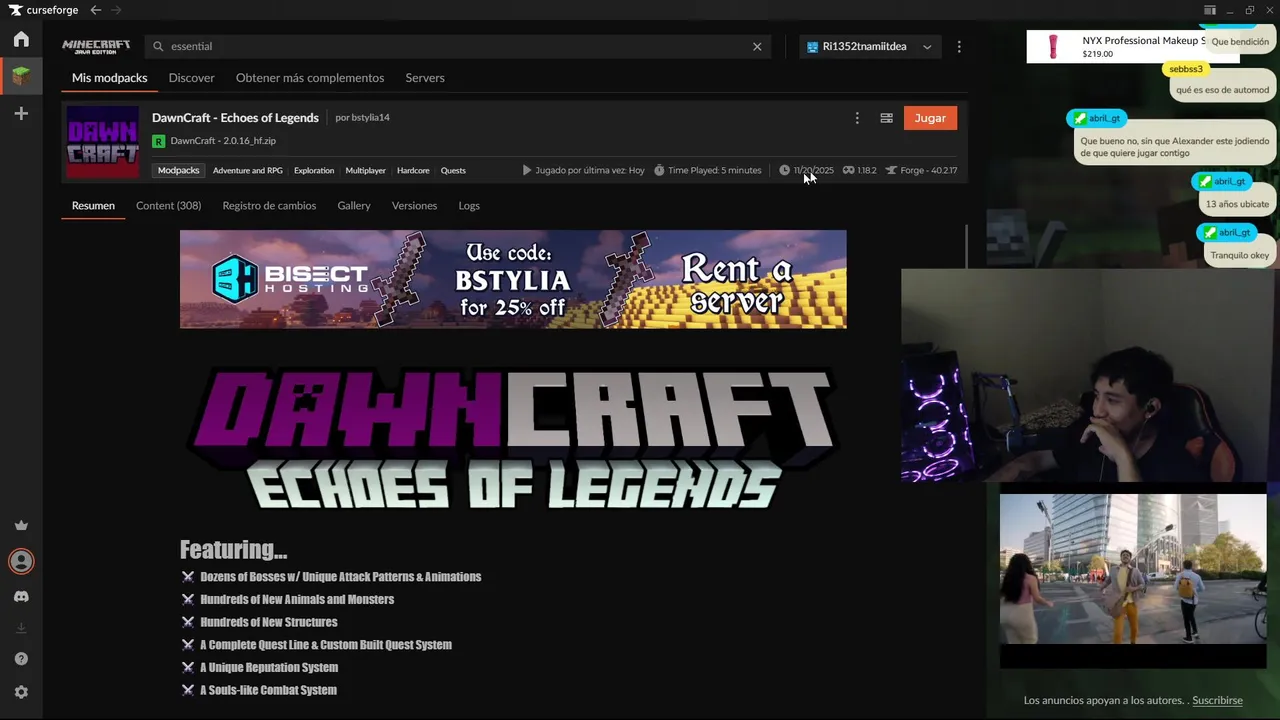Click DawnCraft - 2.0.16_hf.zip file name
Viewport: 1280px width, 720px height.
[x=223, y=141]
